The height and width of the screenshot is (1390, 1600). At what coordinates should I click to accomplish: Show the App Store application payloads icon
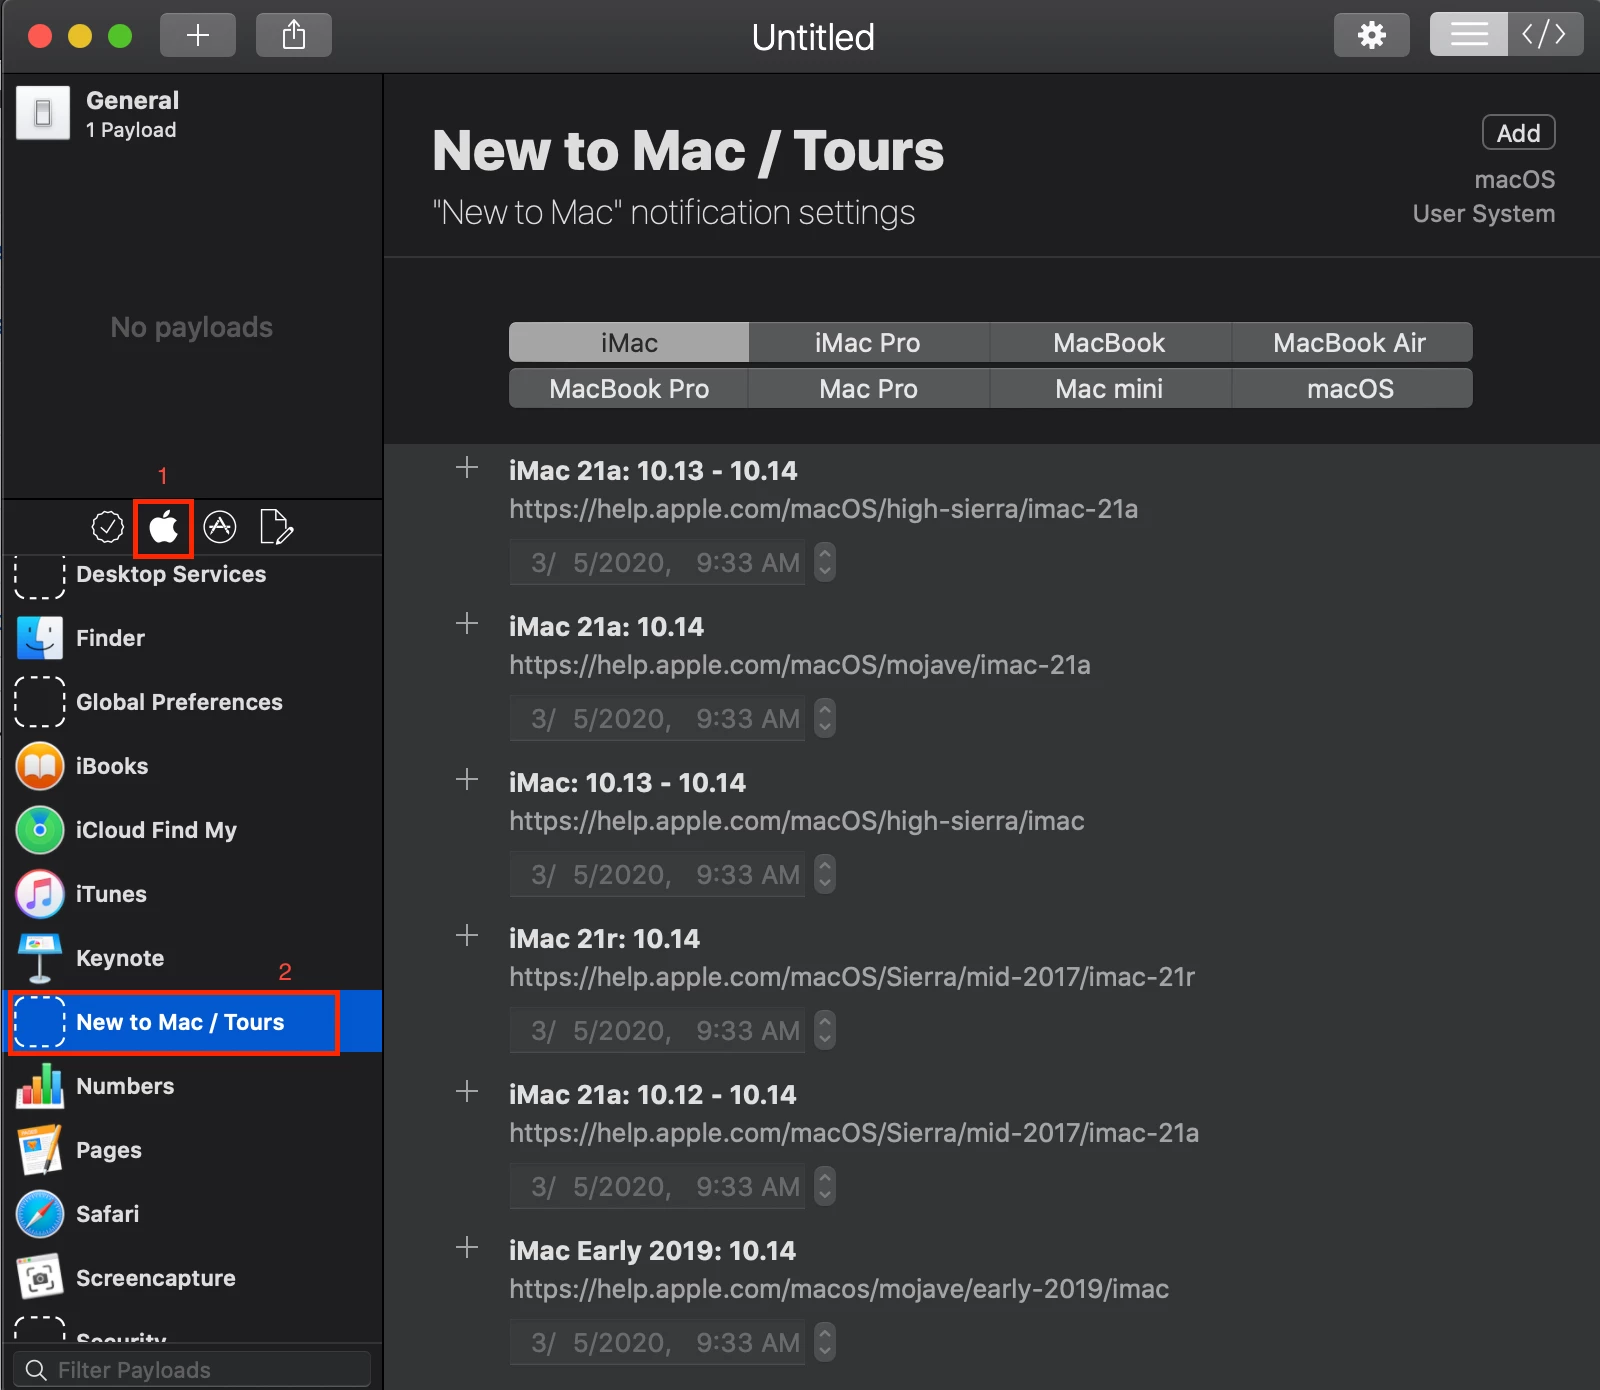(220, 526)
